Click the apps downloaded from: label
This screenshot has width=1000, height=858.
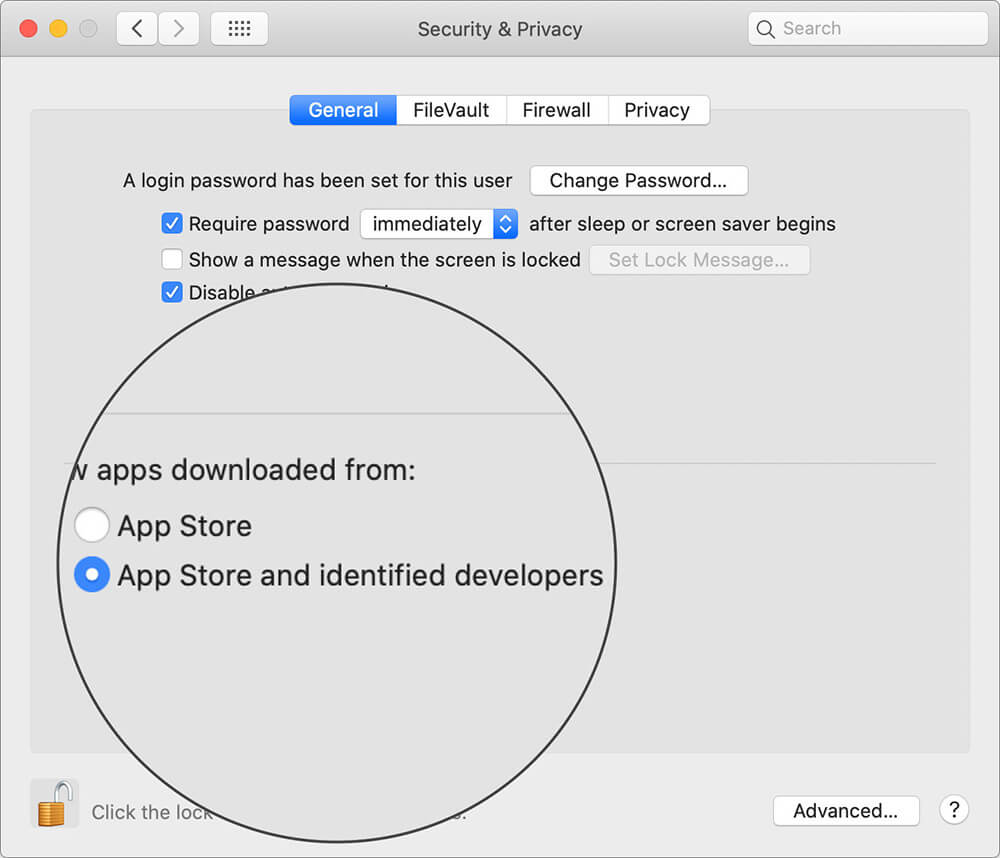tap(256, 471)
